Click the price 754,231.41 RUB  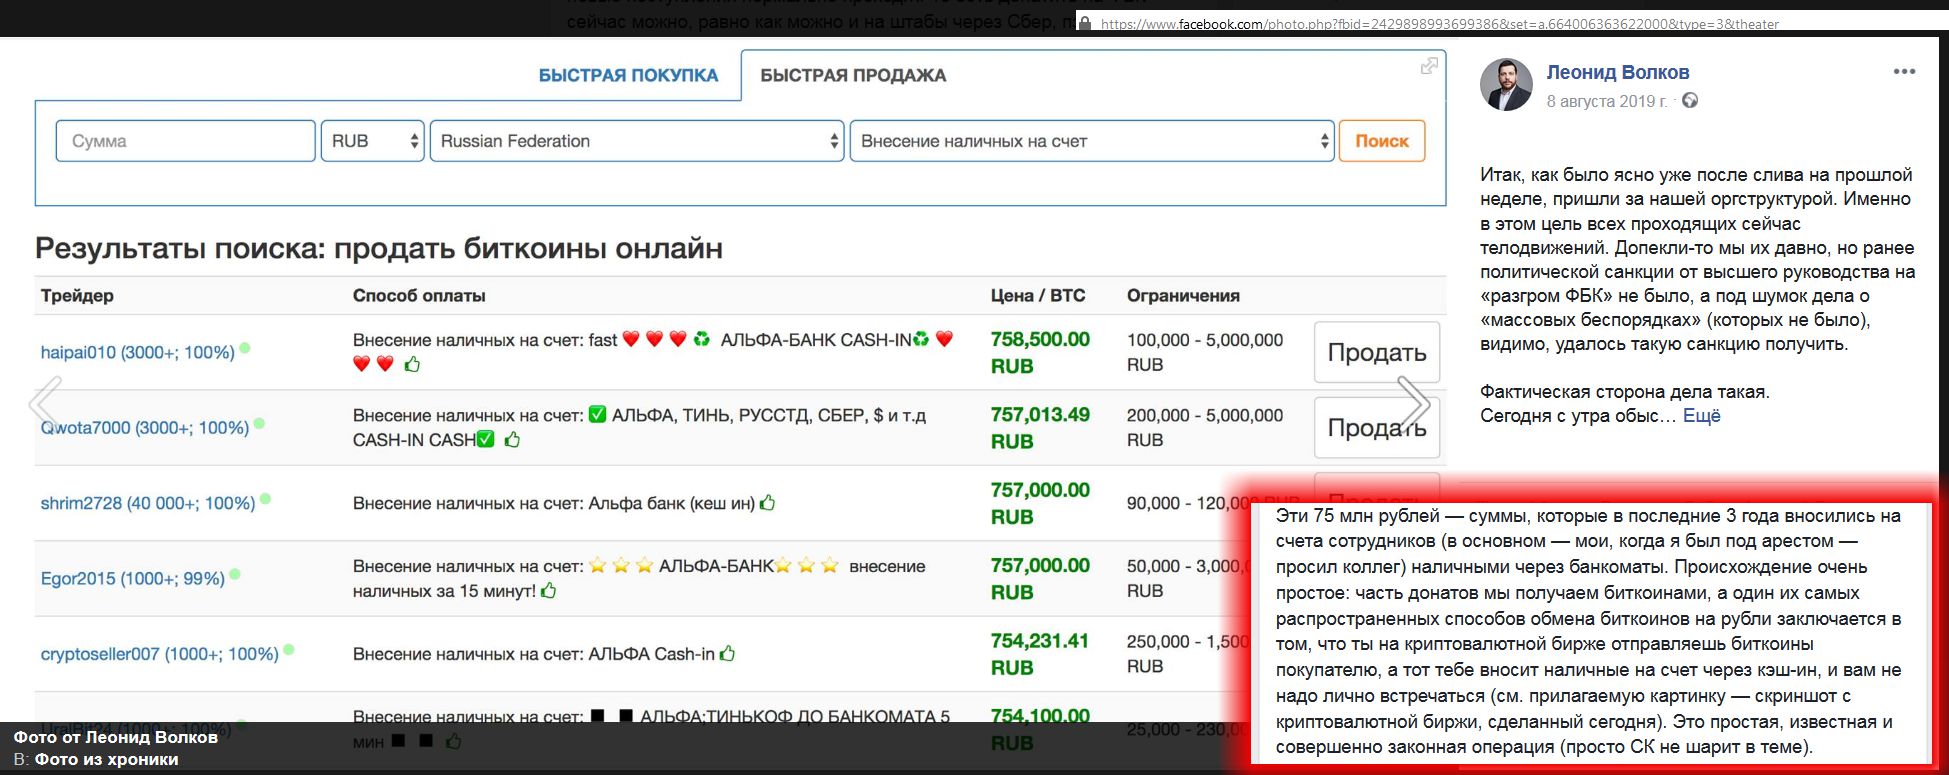1039,654
